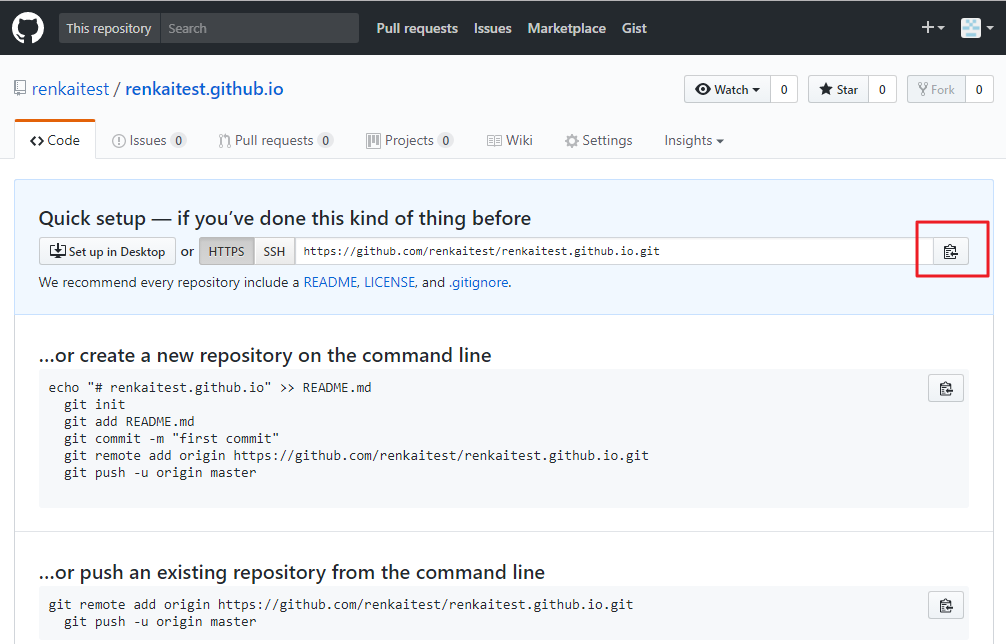
Task: View the forks count 0
Action: coord(979,89)
